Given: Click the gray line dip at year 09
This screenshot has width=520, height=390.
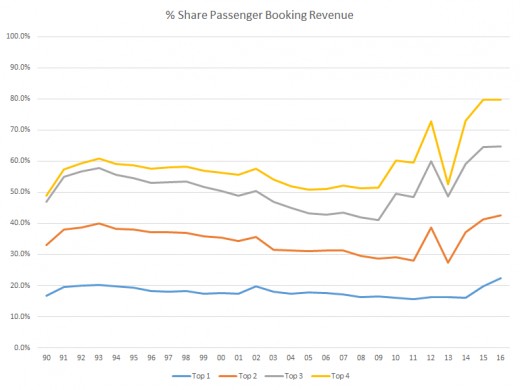Looking at the screenshot, I should coord(378,220).
